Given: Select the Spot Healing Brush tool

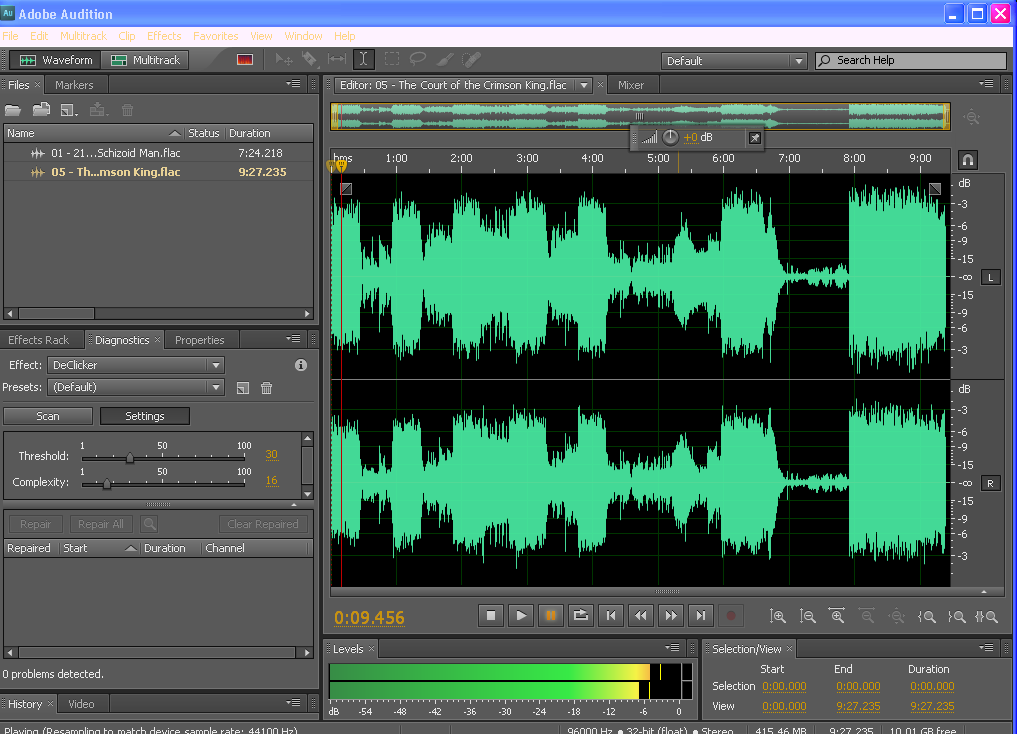Looking at the screenshot, I should tap(472, 60).
